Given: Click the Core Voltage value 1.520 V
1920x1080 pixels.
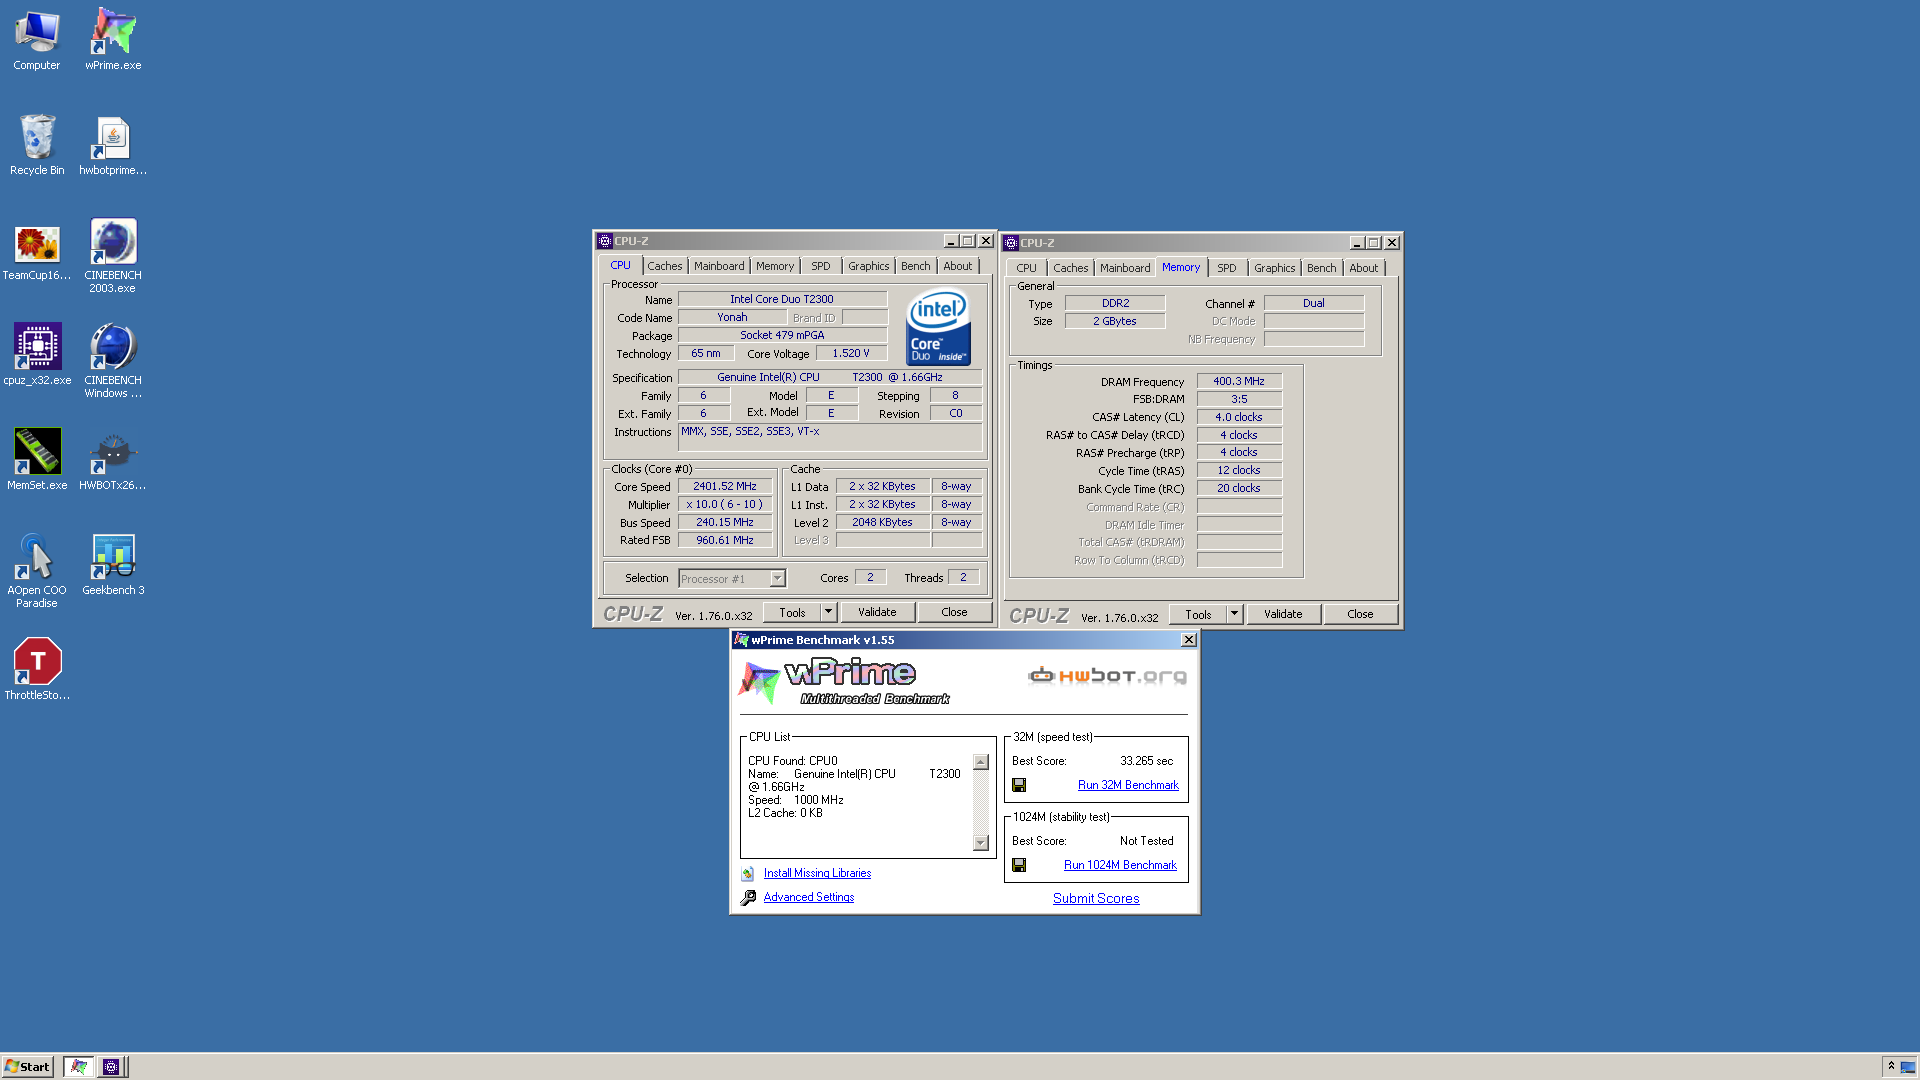Looking at the screenshot, I should pos(851,353).
